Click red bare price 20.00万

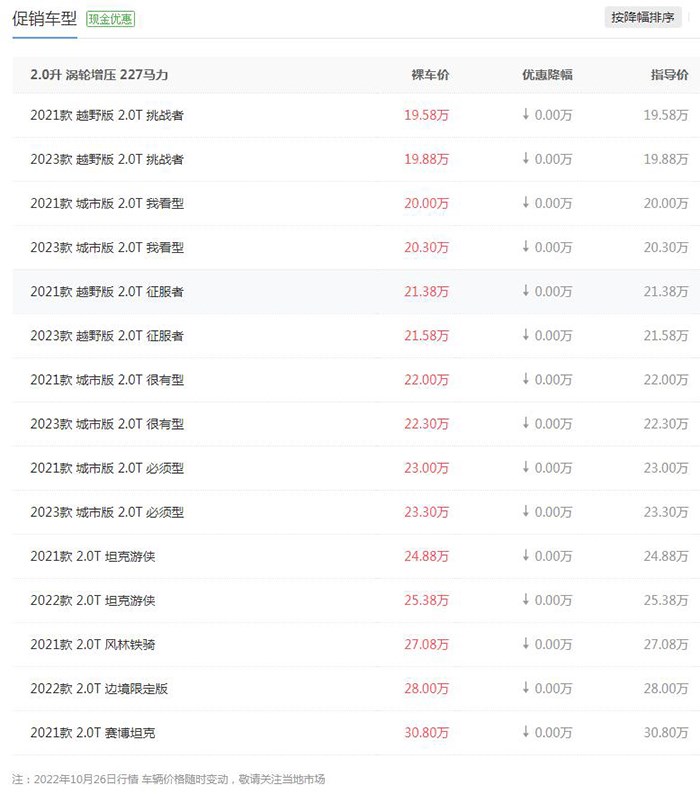(x=426, y=204)
